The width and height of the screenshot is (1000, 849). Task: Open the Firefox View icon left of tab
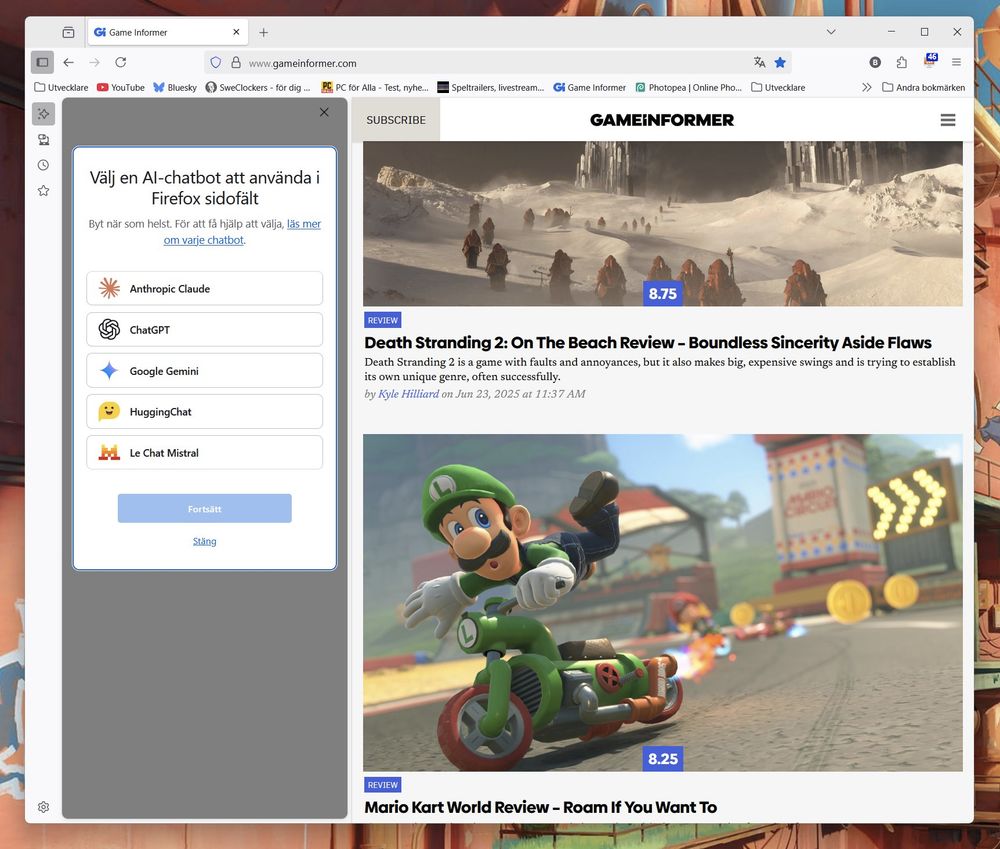[68, 32]
